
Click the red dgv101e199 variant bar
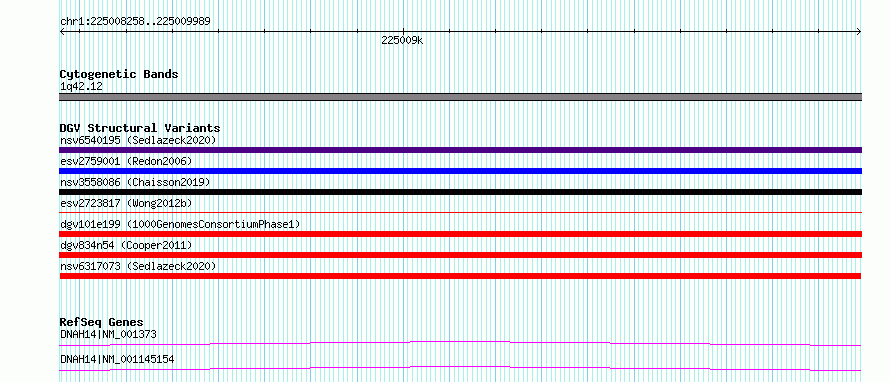point(460,234)
